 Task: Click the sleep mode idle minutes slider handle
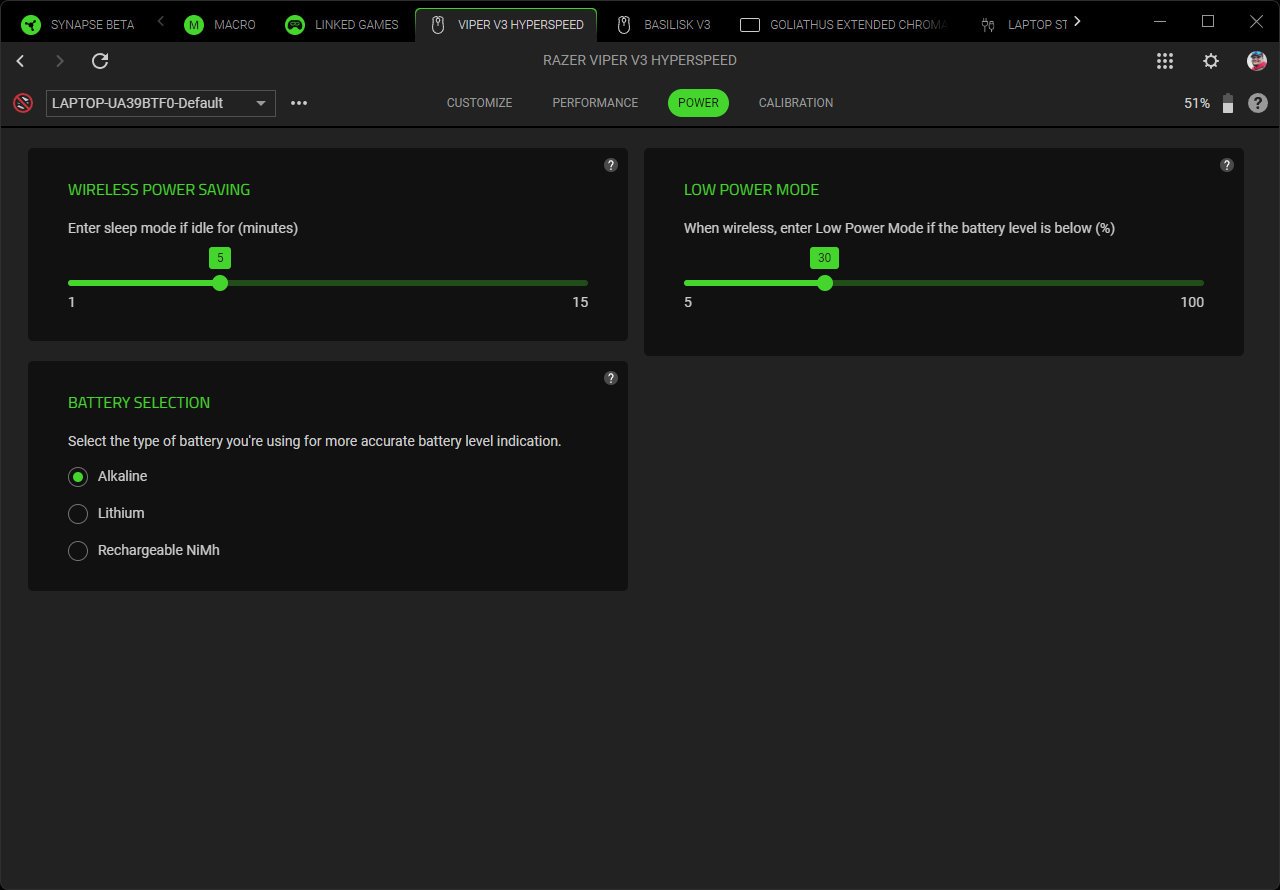220,283
